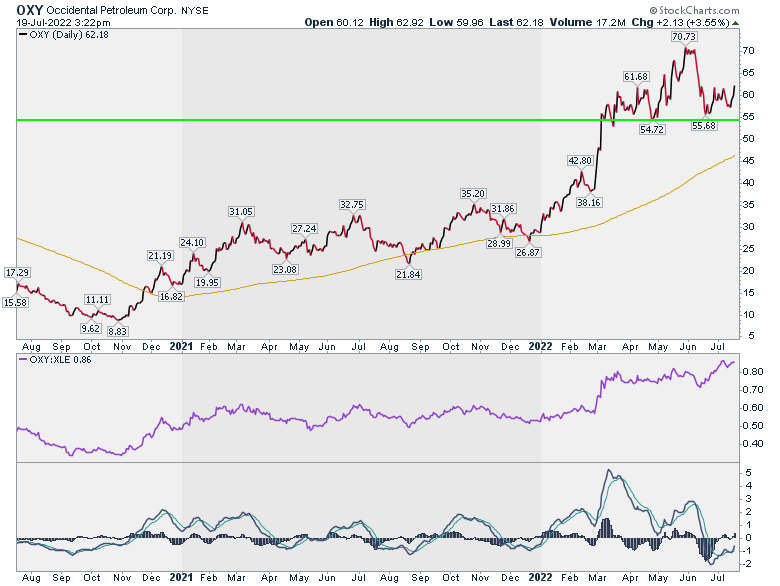Click the 55.68 low price label
Viewport: 780px width, 586px height.
point(704,125)
